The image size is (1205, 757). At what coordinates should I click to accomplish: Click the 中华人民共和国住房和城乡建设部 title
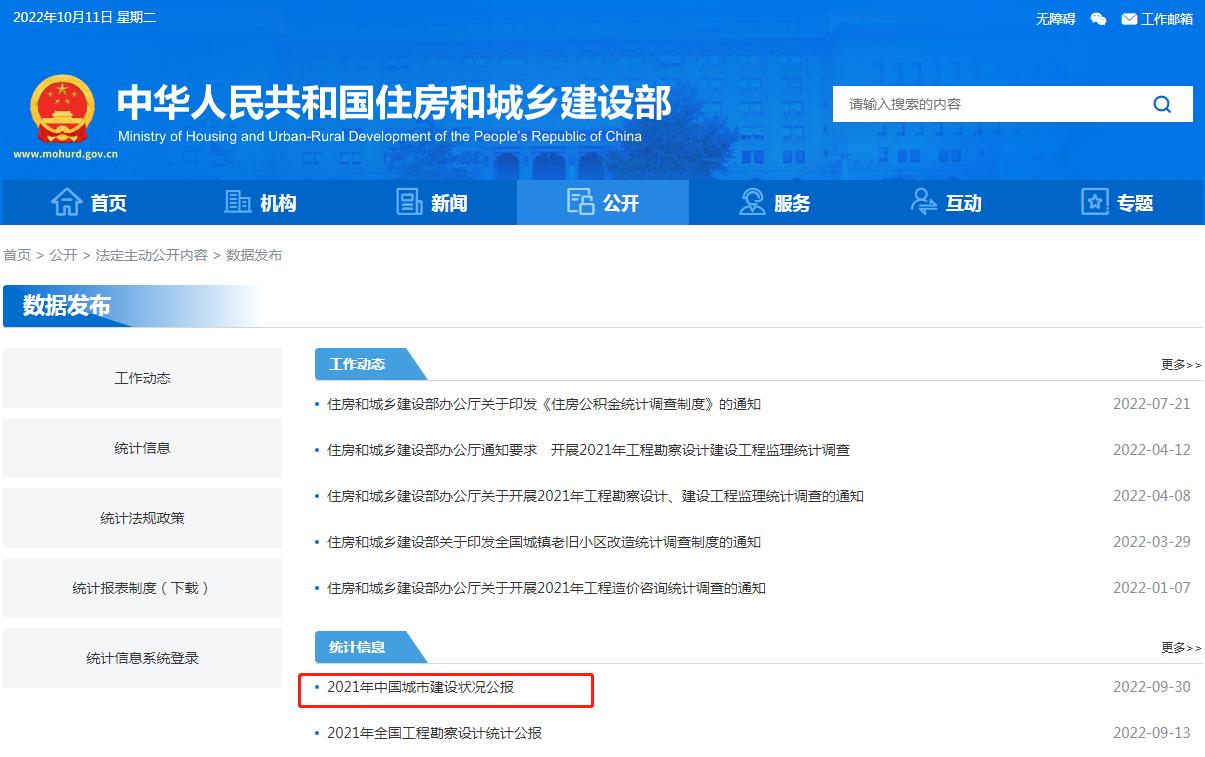tap(394, 103)
